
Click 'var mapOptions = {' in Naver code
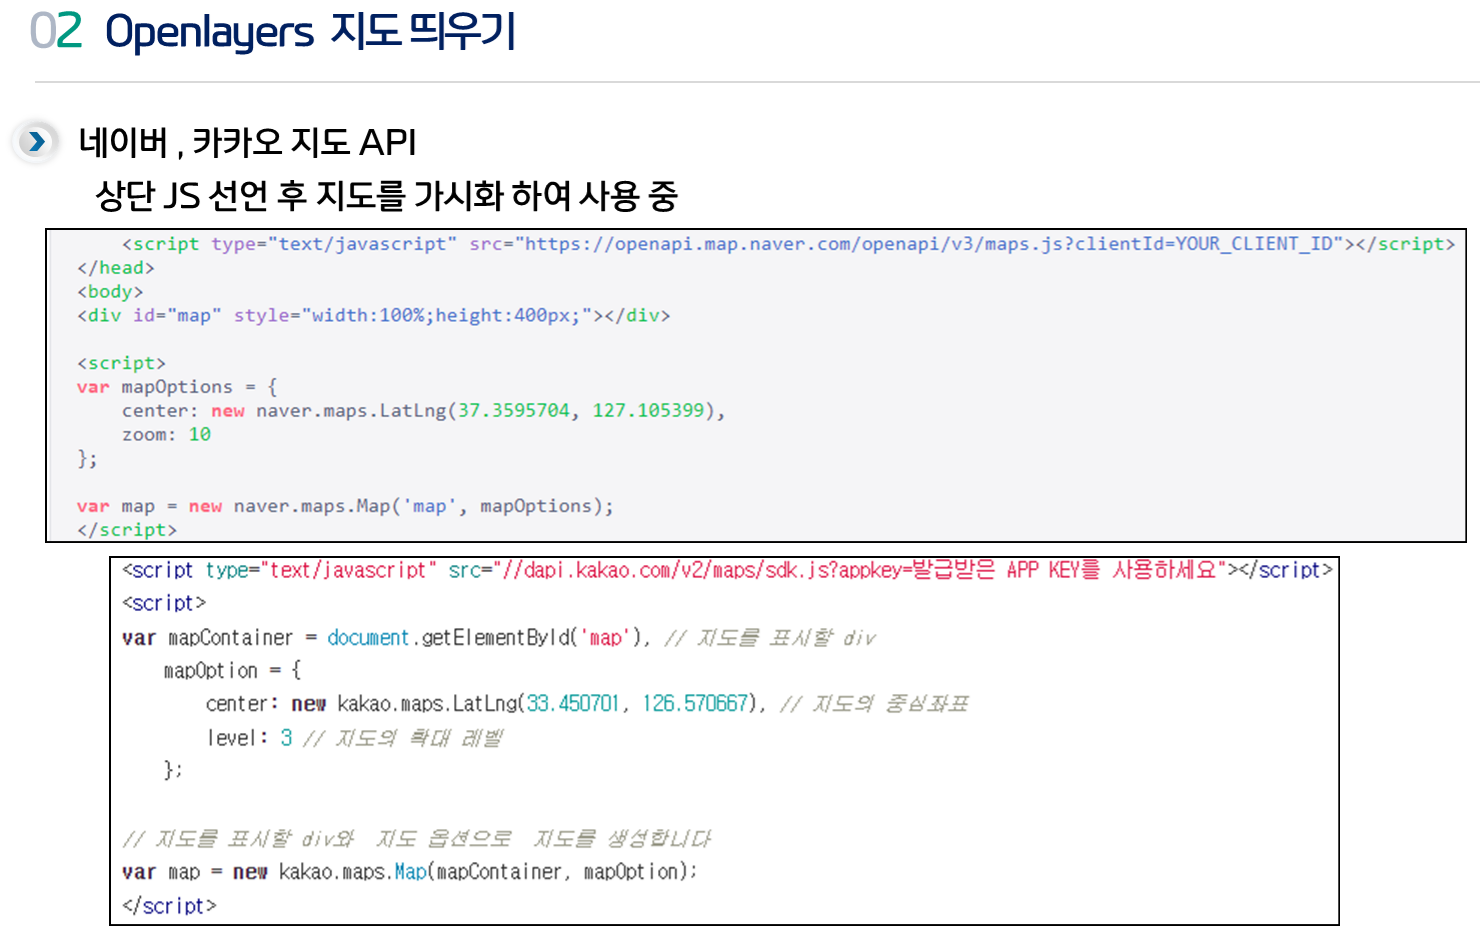tap(177, 387)
